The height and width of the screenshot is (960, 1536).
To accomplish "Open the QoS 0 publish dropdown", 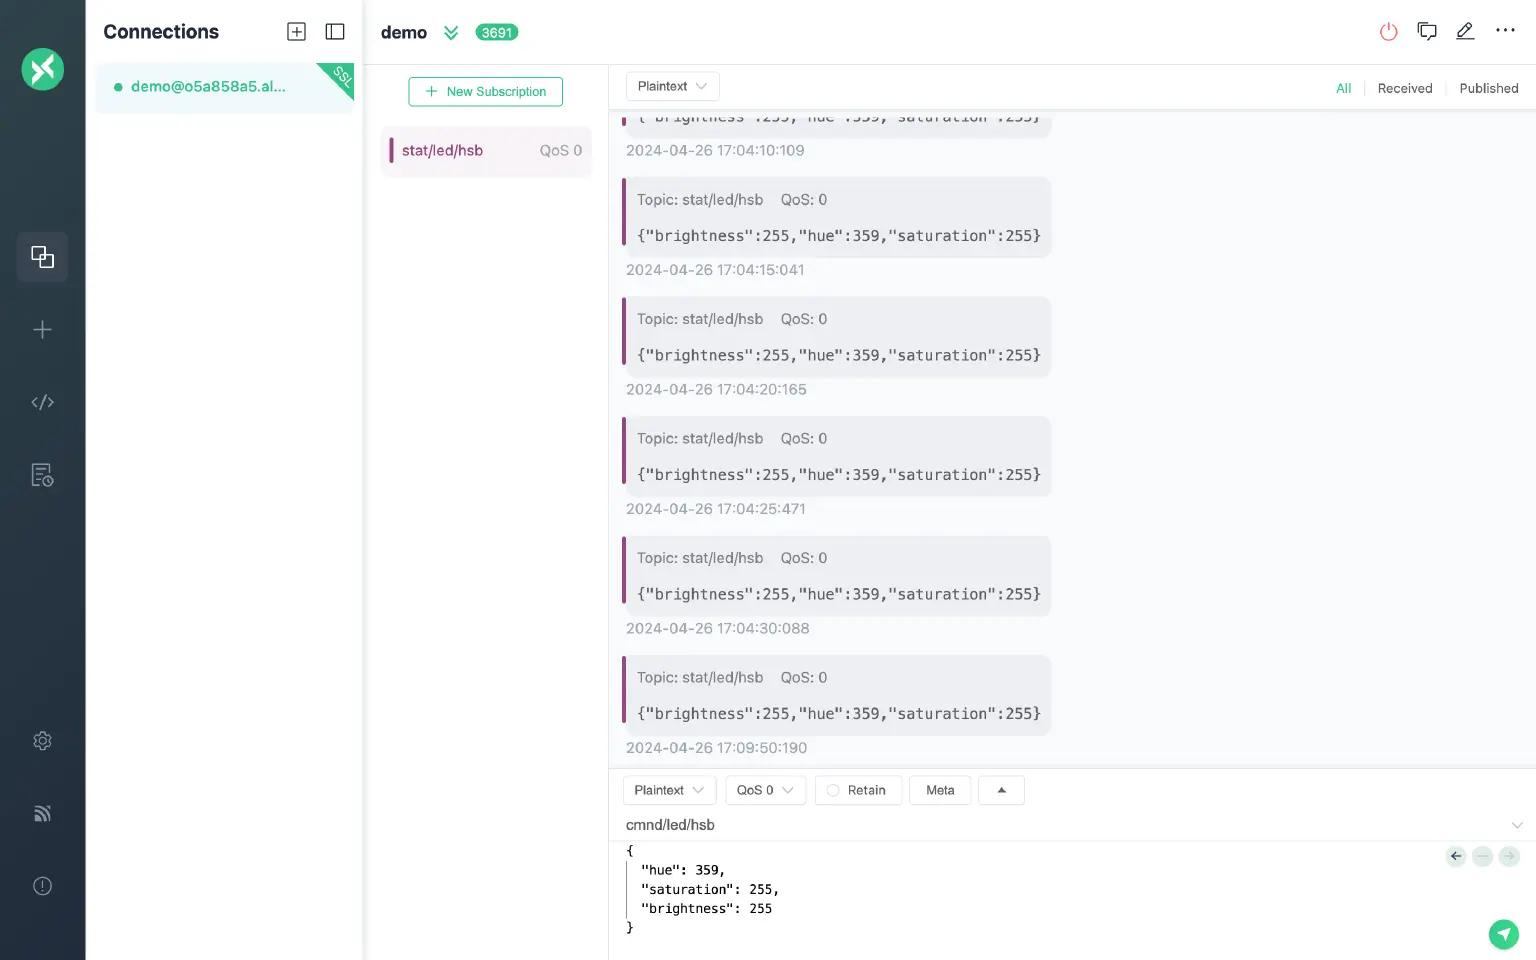I will click(x=765, y=790).
